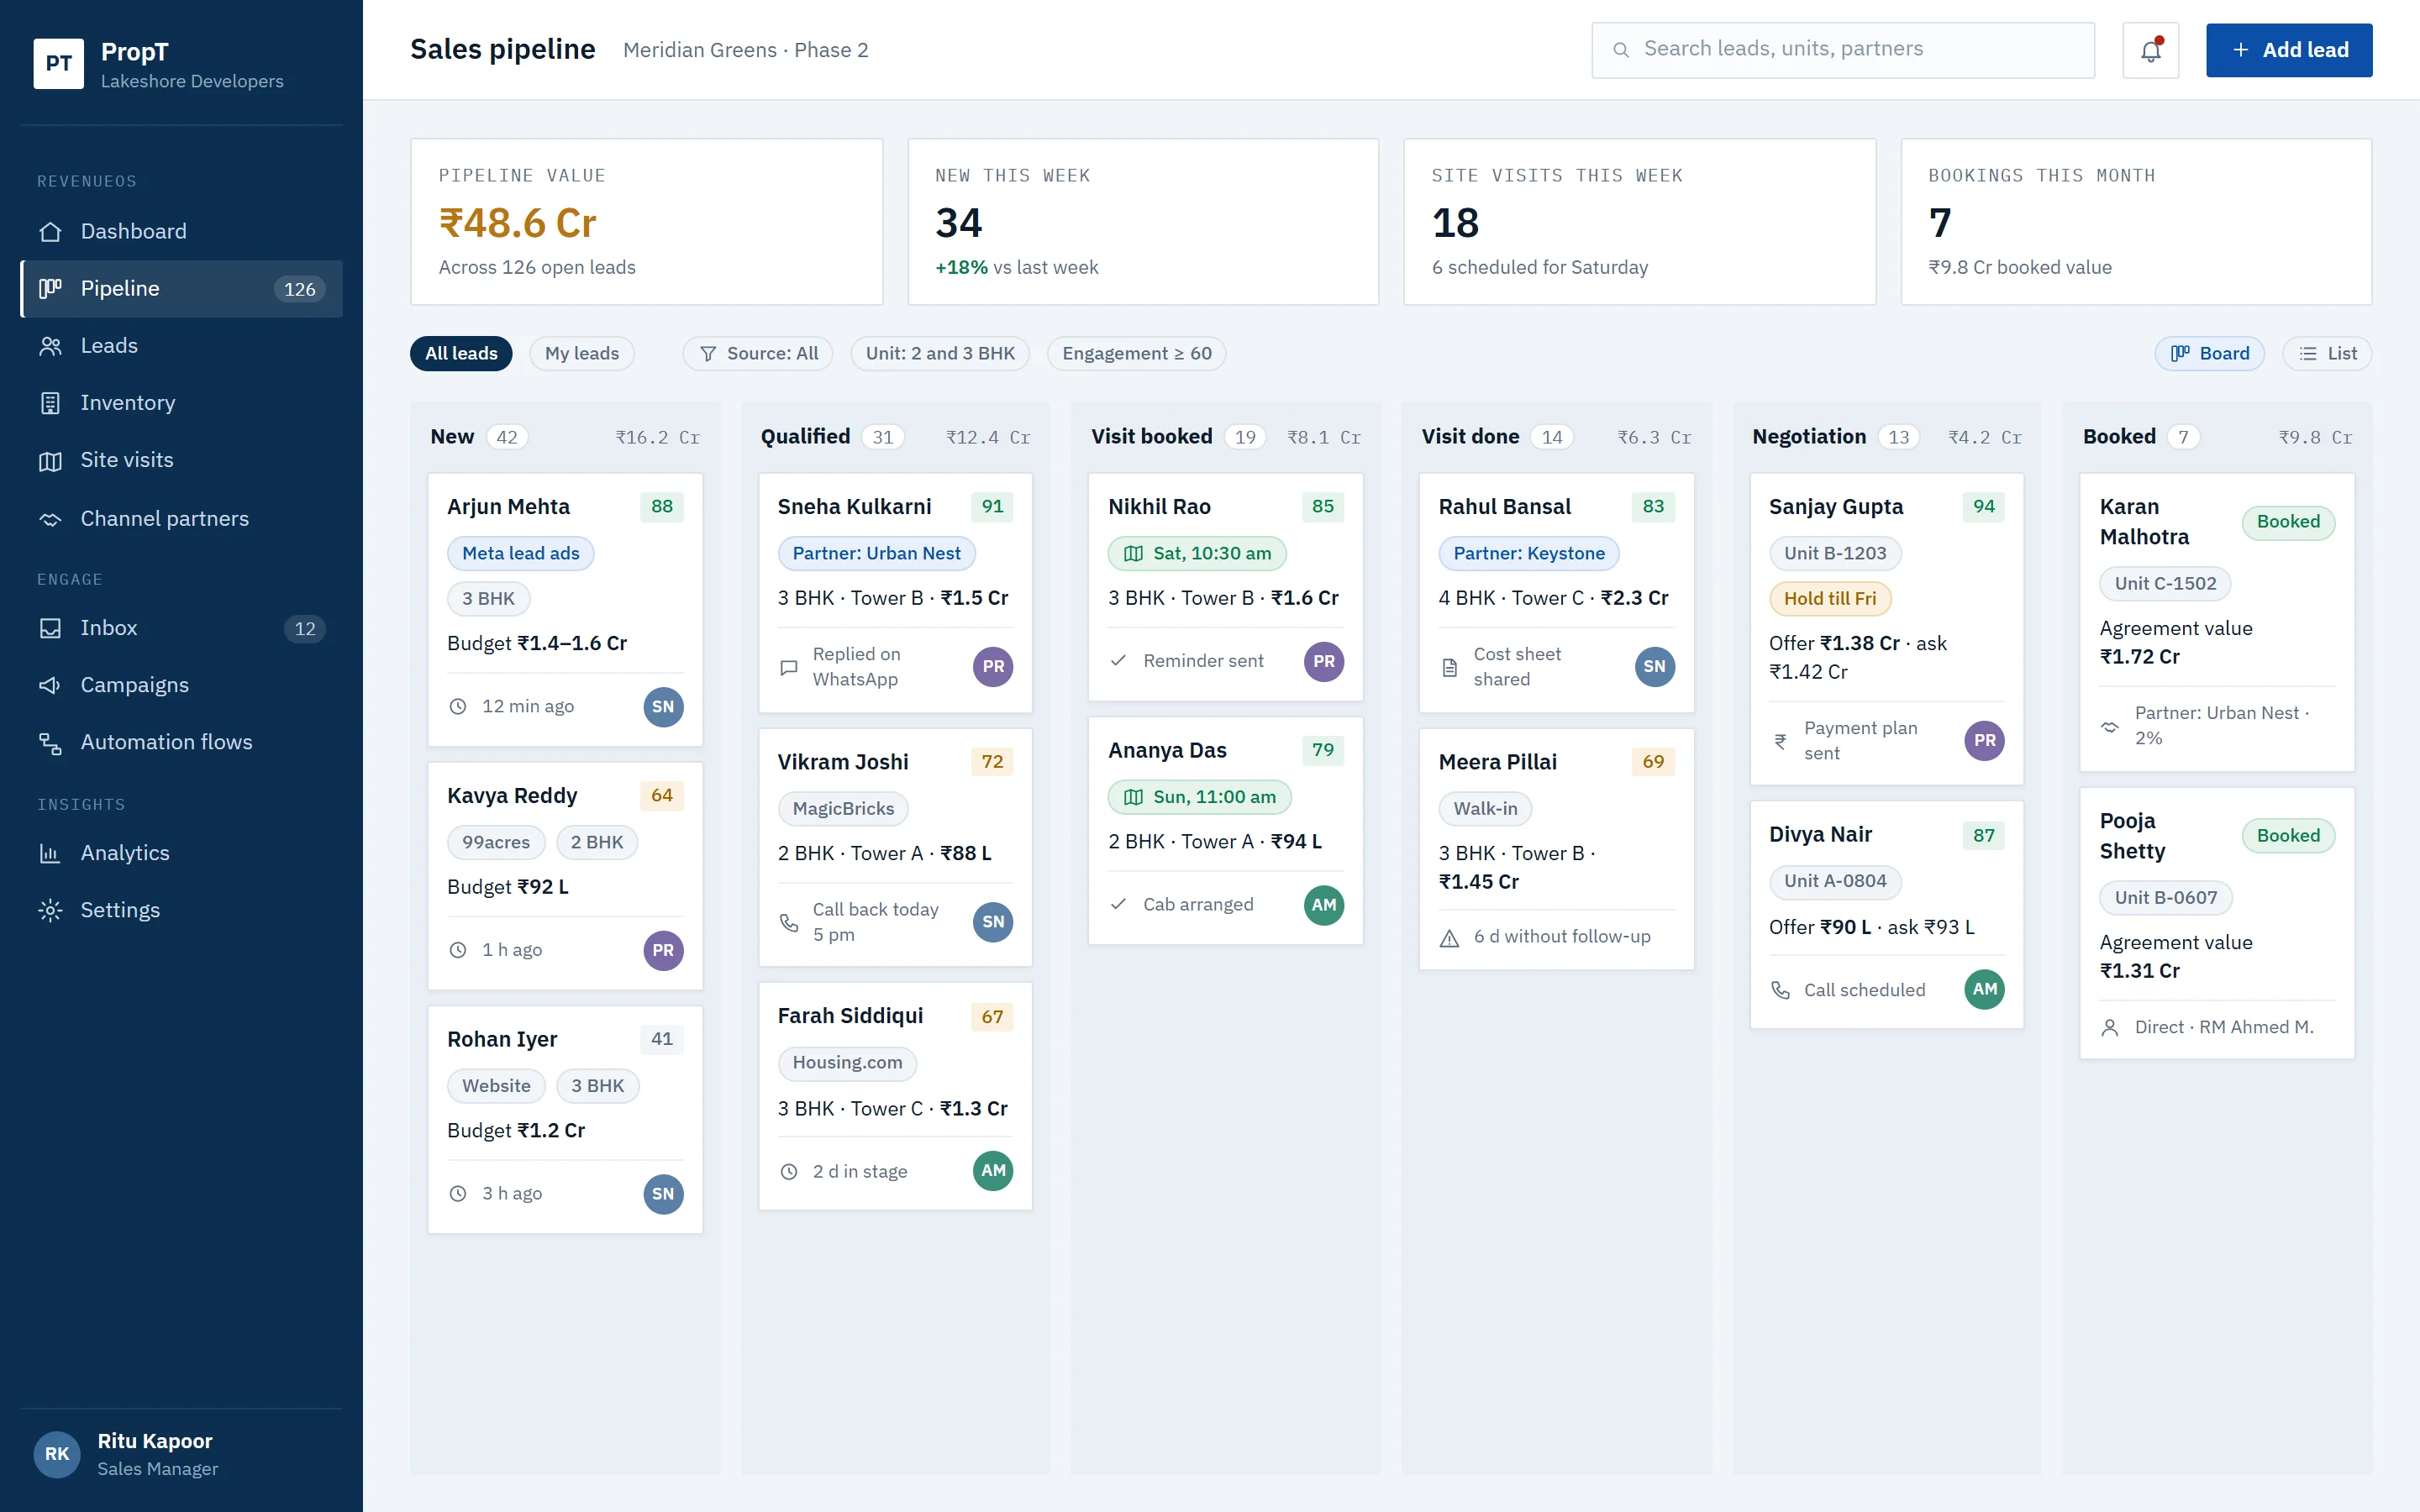This screenshot has height=1512, width=2420.
Task: Click the Sat, 10:30 am visit chip
Action: (x=1197, y=553)
